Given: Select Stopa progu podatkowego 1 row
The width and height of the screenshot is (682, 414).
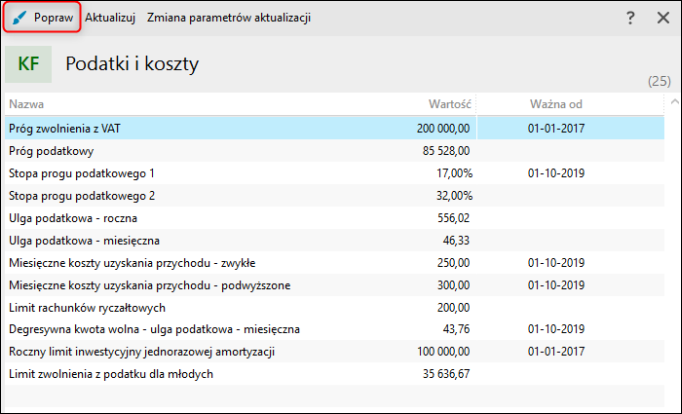Looking at the screenshot, I should (x=334, y=174).
